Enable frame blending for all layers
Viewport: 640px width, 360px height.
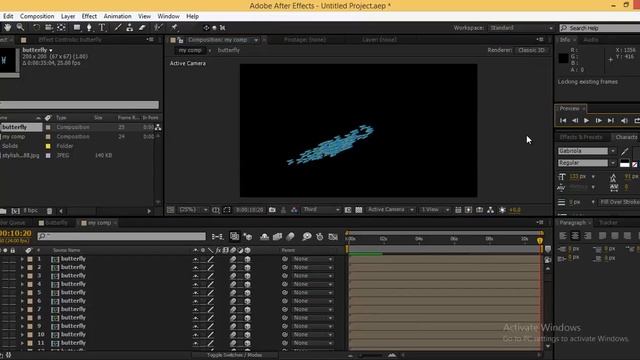click(x=278, y=237)
